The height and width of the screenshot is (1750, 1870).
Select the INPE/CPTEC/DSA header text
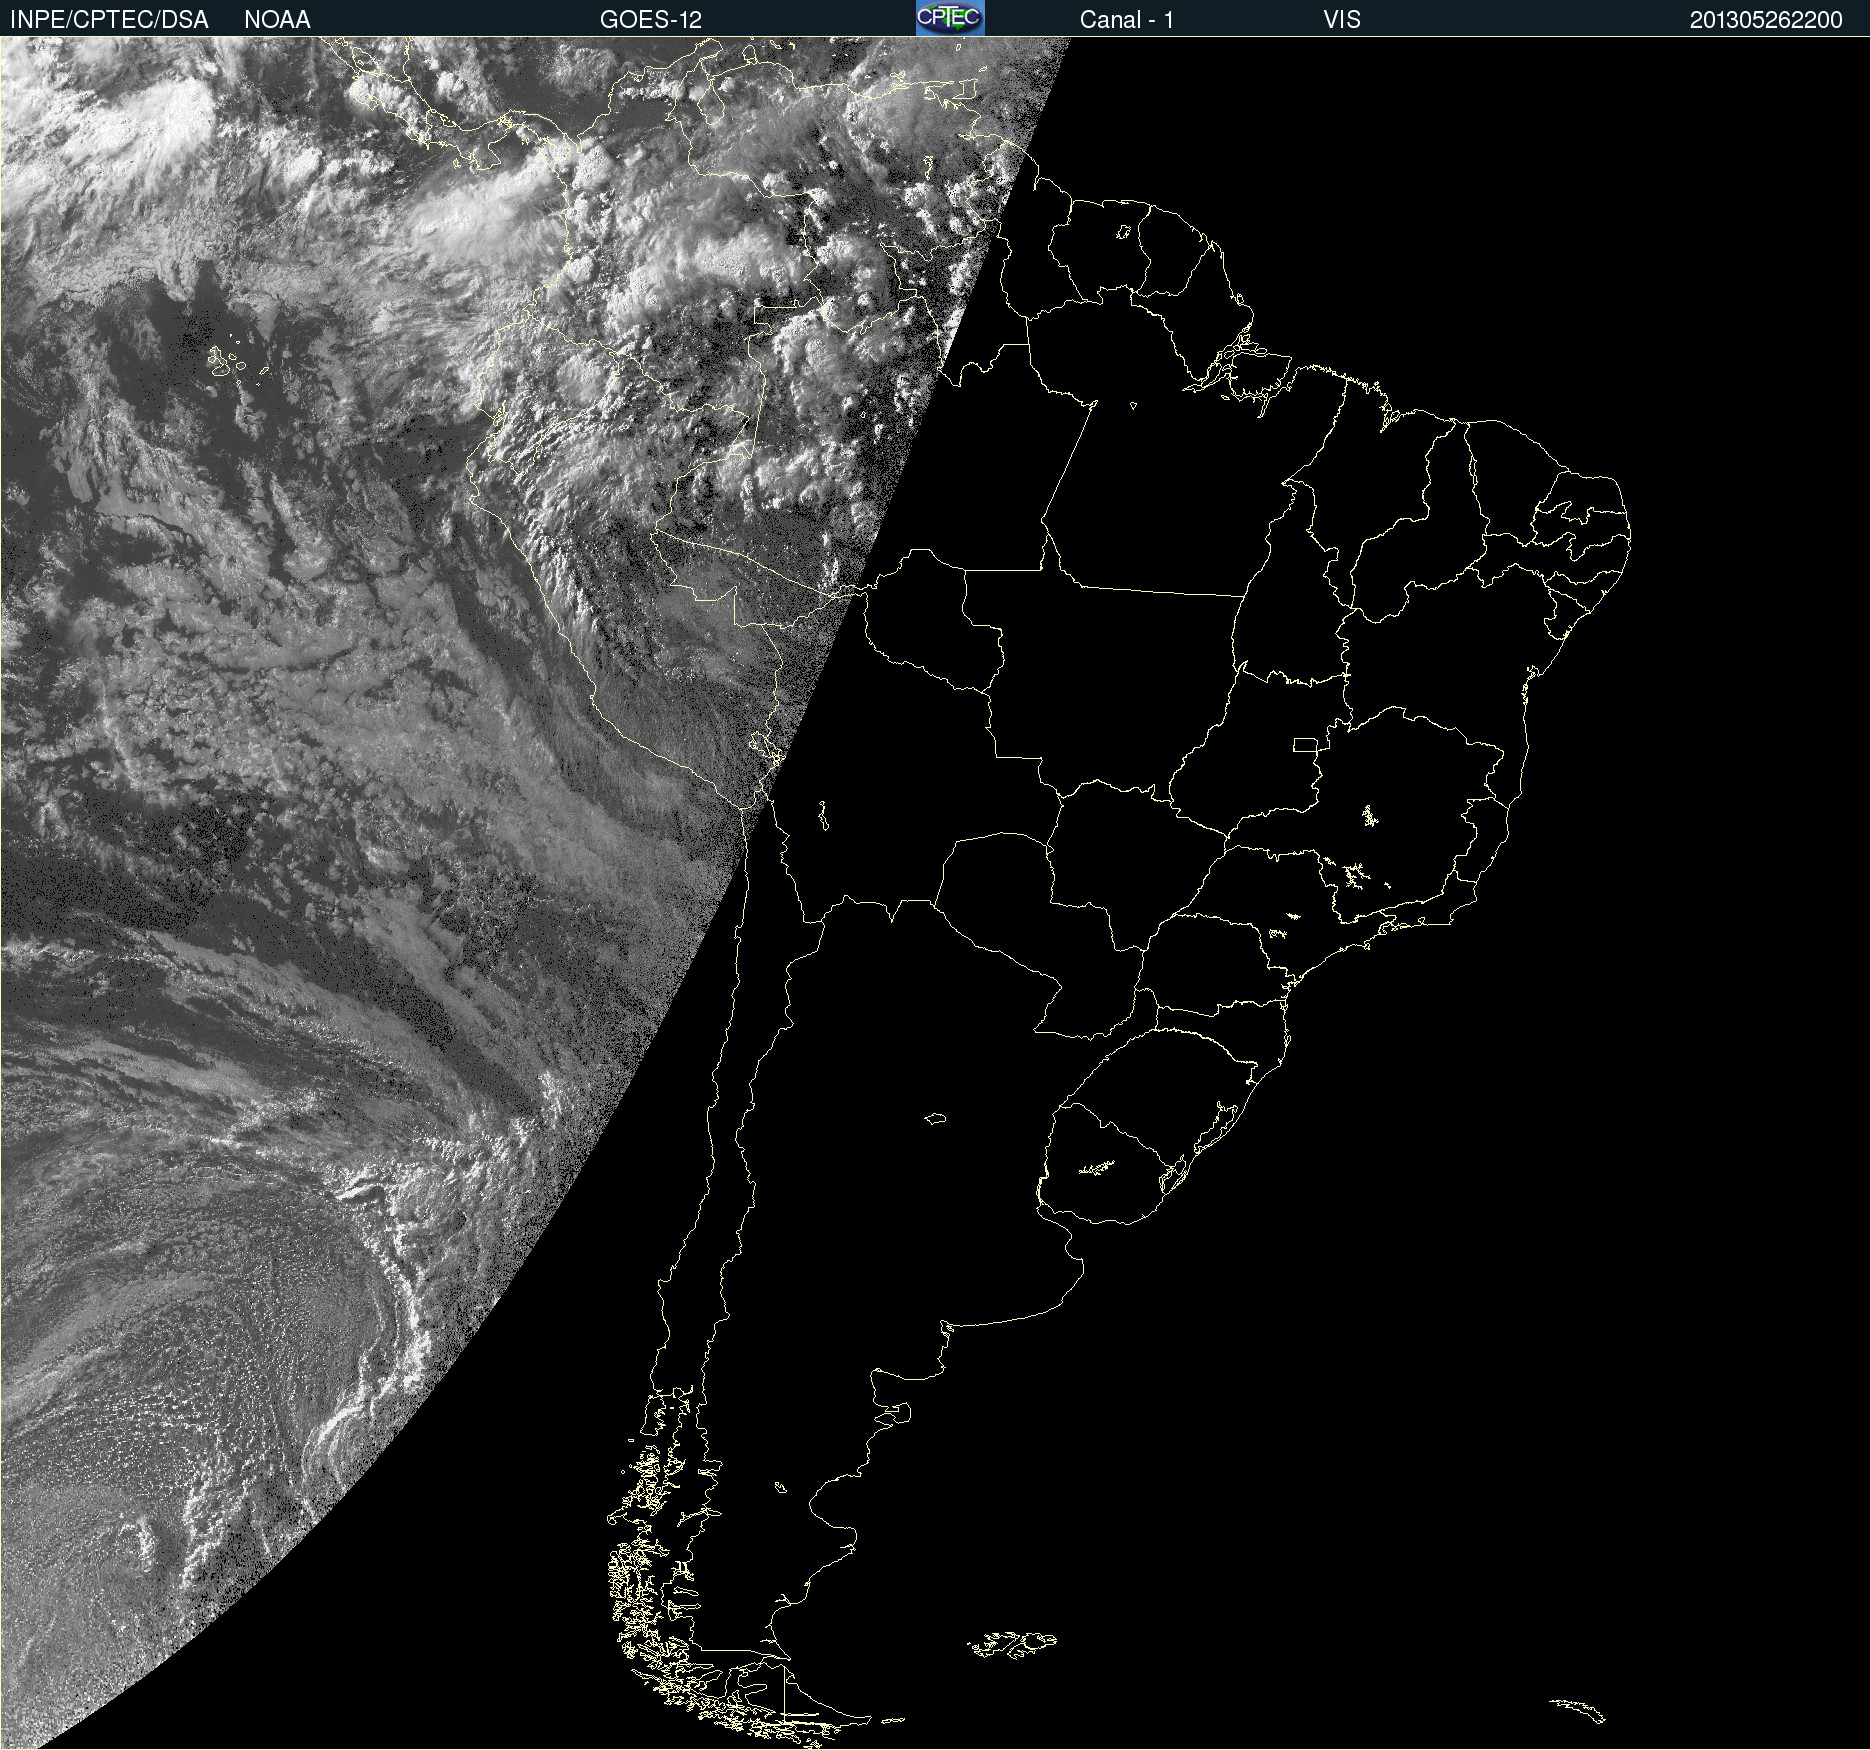(x=109, y=20)
